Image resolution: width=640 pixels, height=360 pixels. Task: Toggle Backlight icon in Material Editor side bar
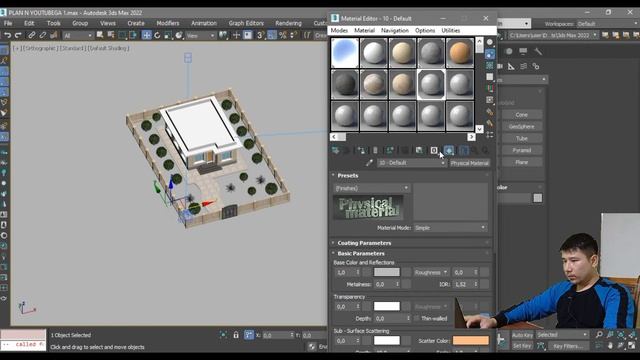[490, 54]
